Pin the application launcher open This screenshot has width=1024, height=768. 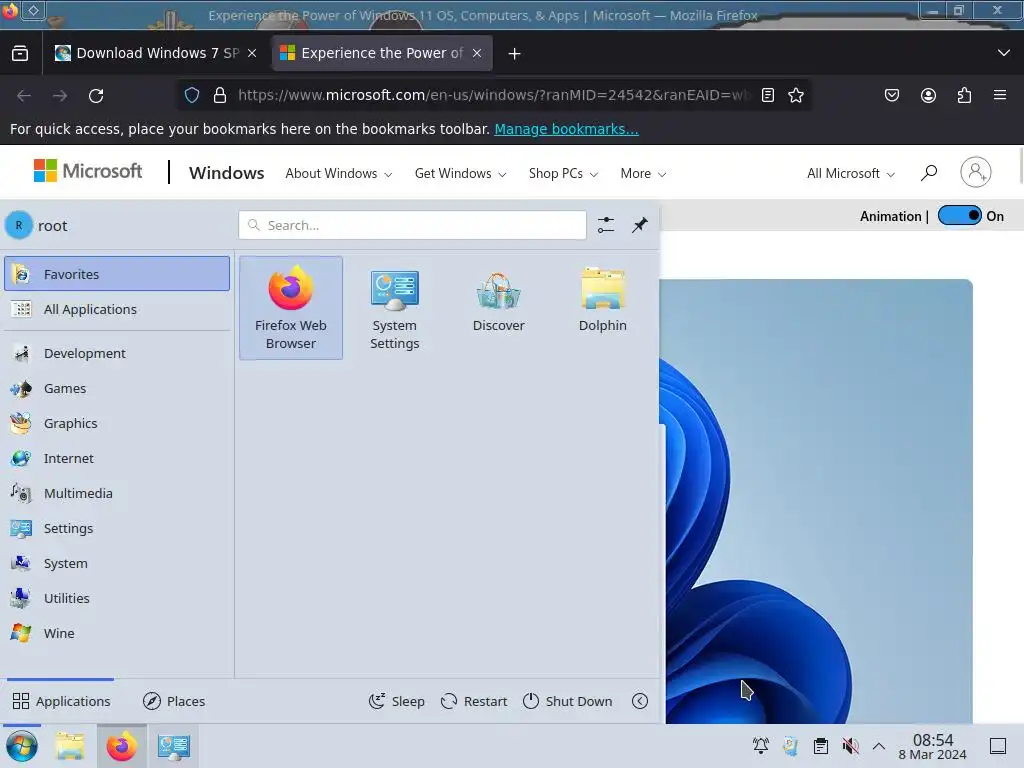click(639, 225)
